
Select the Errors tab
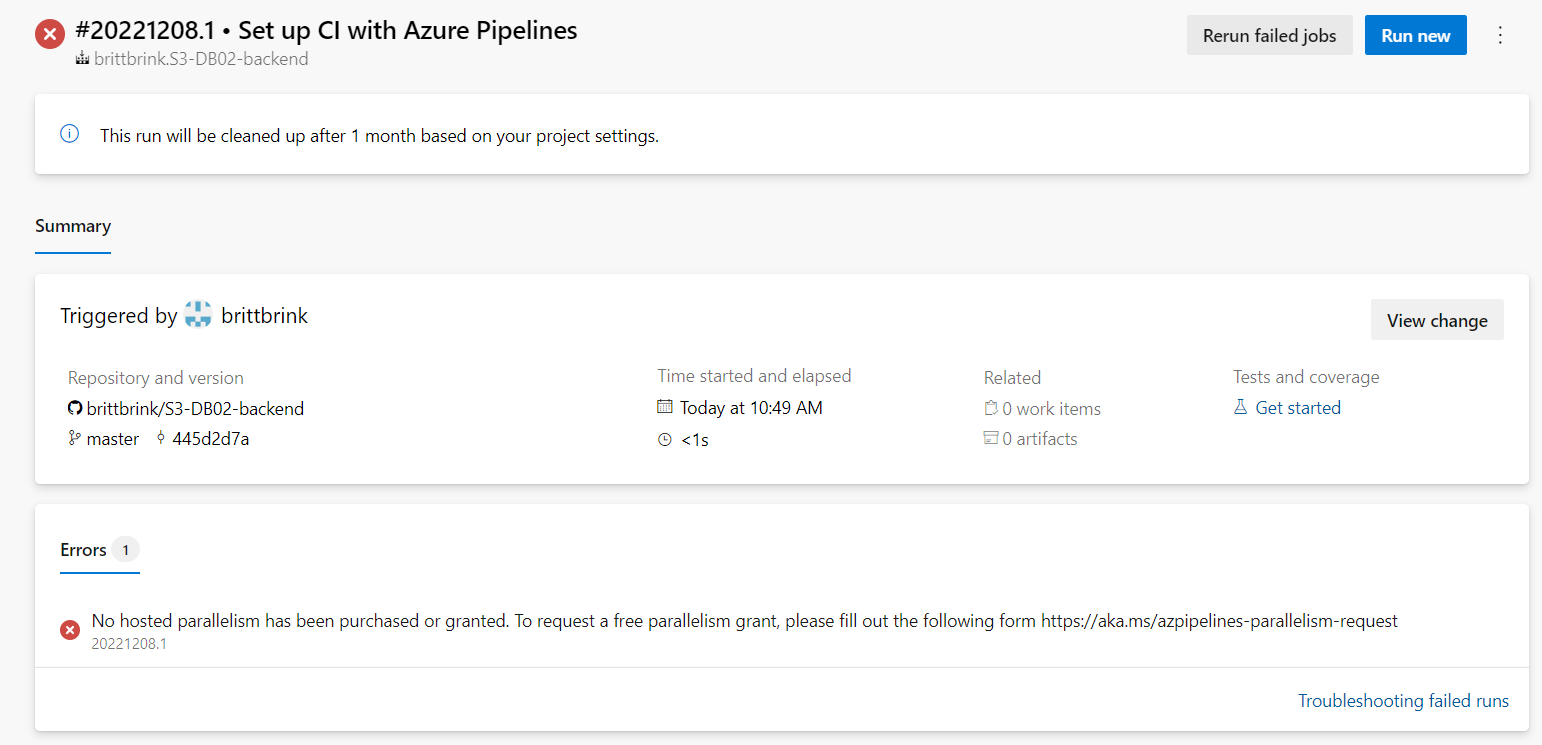(x=84, y=550)
